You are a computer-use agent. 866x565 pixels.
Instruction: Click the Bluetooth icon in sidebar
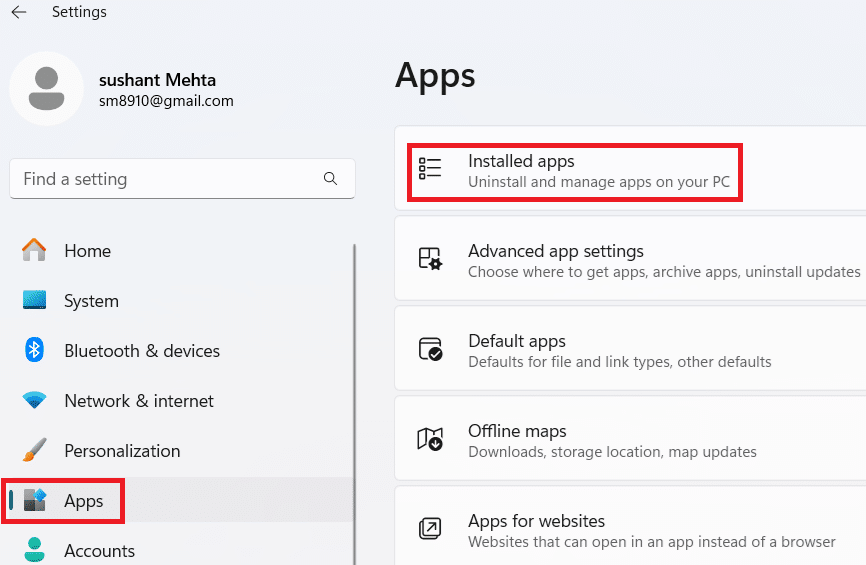click(x=35, y=350)
